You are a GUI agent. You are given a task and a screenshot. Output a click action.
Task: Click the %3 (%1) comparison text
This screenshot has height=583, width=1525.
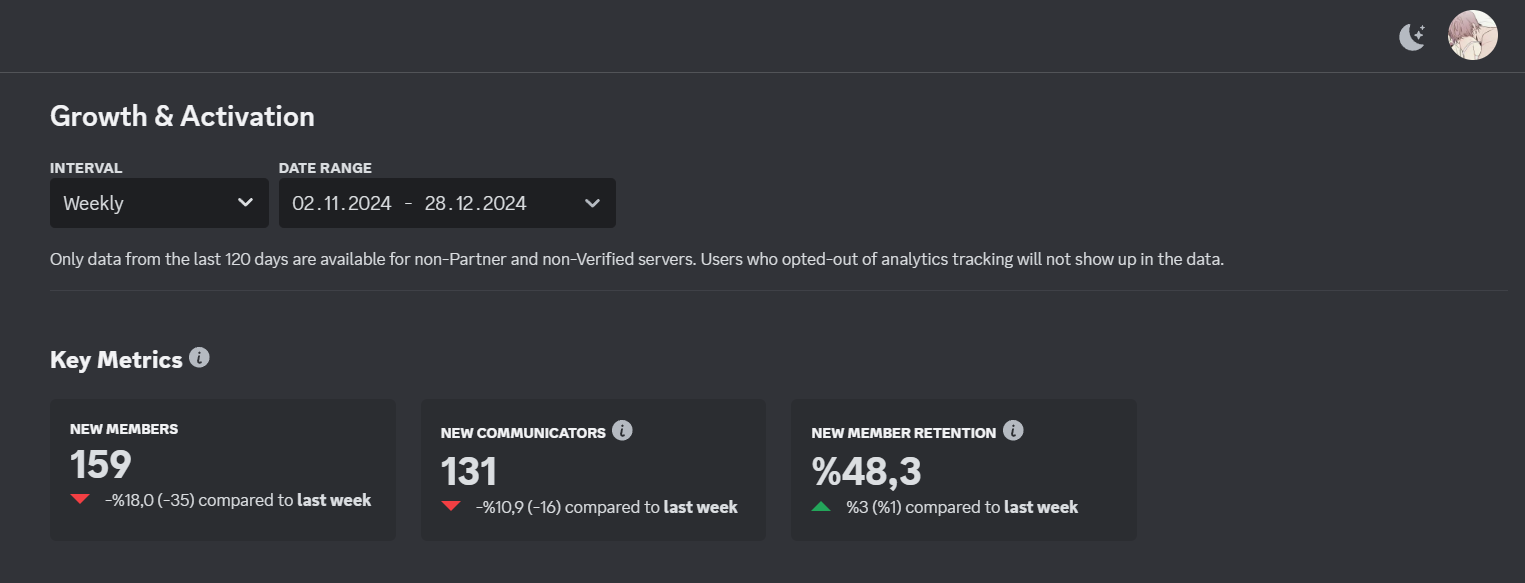[x=962, y=507]
